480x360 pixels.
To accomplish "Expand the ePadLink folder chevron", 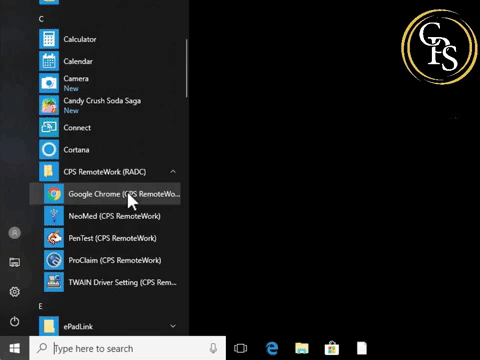I will coord(173,326).
